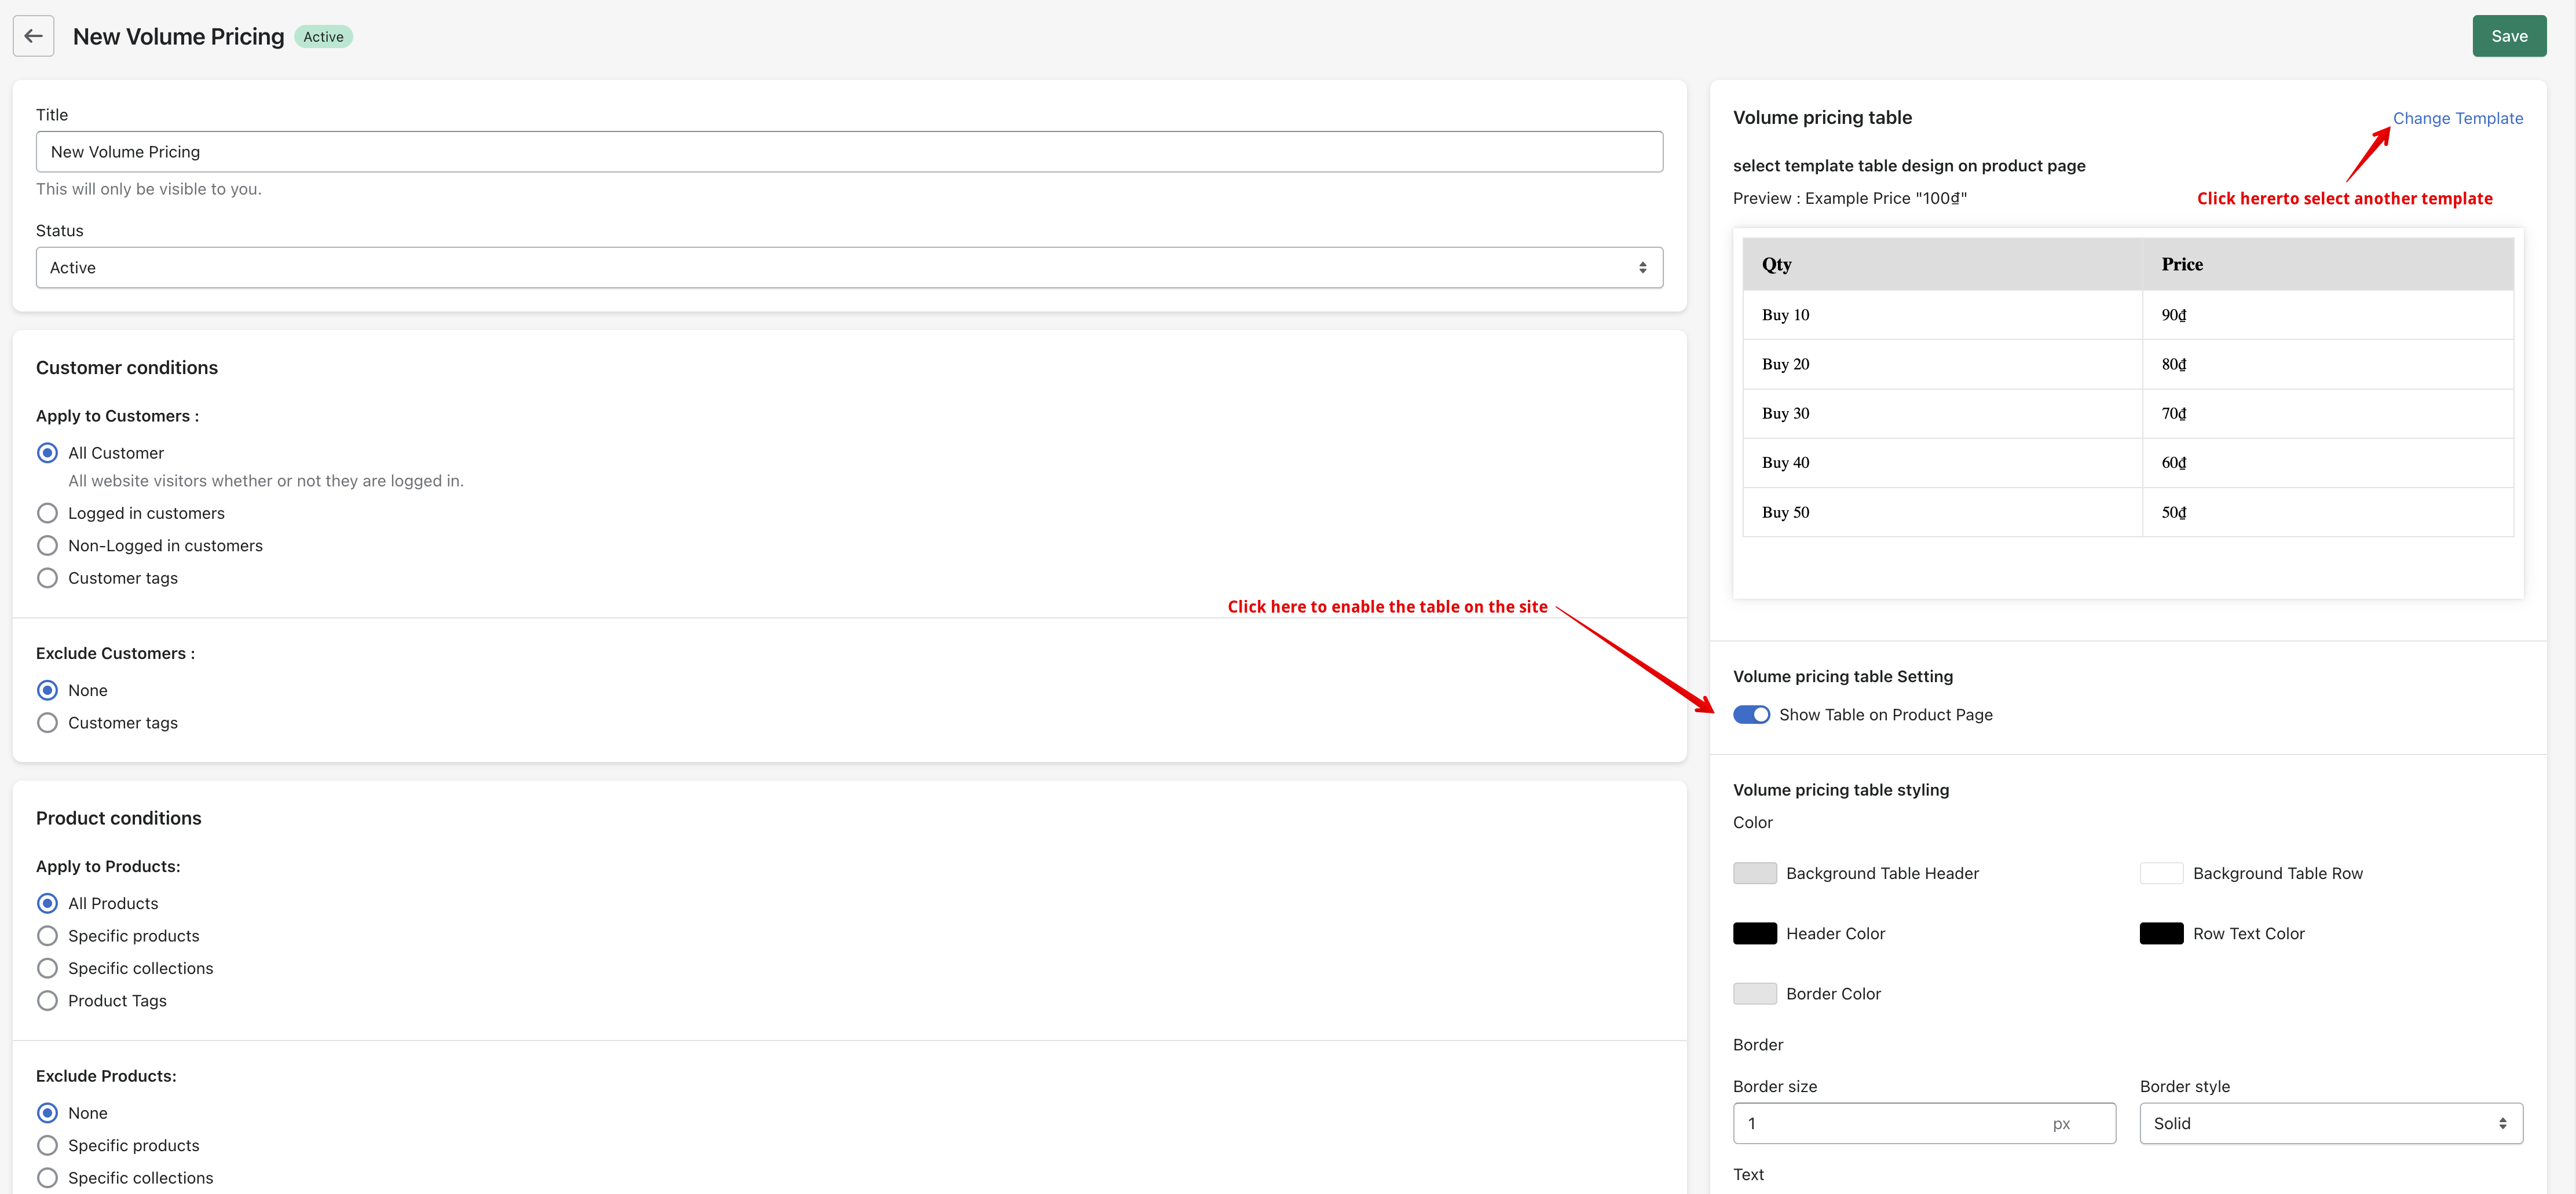Open Row Text Color swatch
This screenshot has height=1194, width=2576.
(x=2161, y=934)
